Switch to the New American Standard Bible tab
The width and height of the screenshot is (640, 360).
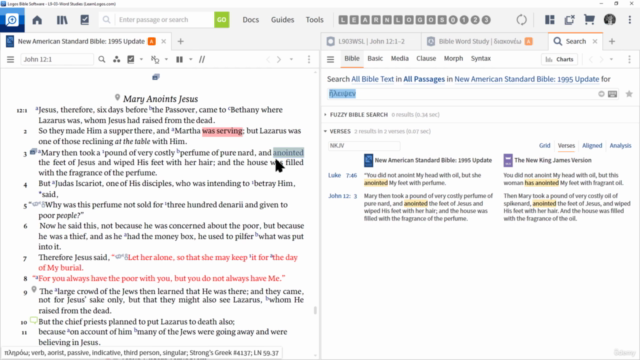(x=81, y=41)
